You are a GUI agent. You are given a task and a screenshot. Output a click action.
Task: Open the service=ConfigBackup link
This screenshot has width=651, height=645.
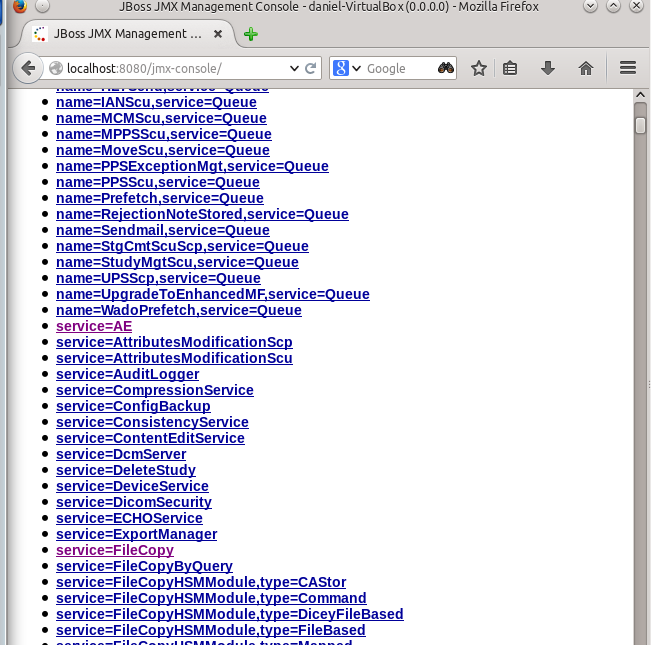pos(133,406)
